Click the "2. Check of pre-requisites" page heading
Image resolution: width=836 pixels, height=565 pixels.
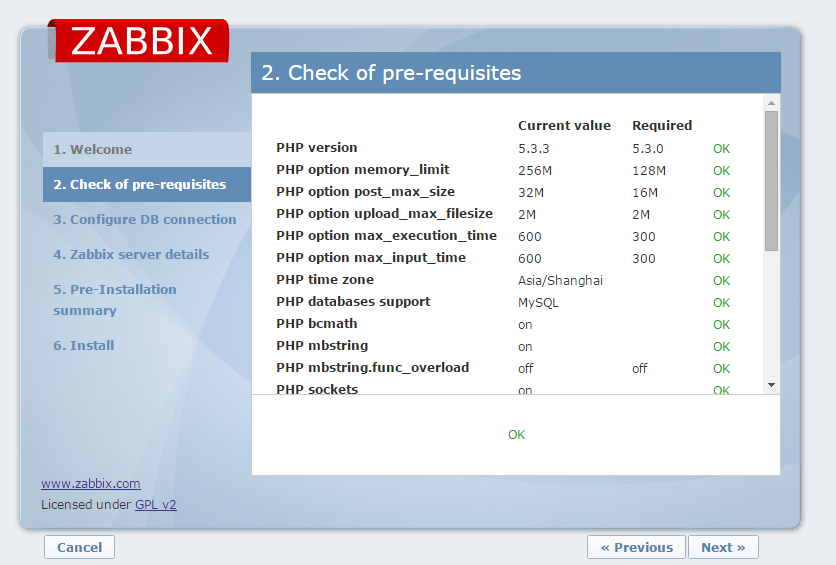click(391, 72)
